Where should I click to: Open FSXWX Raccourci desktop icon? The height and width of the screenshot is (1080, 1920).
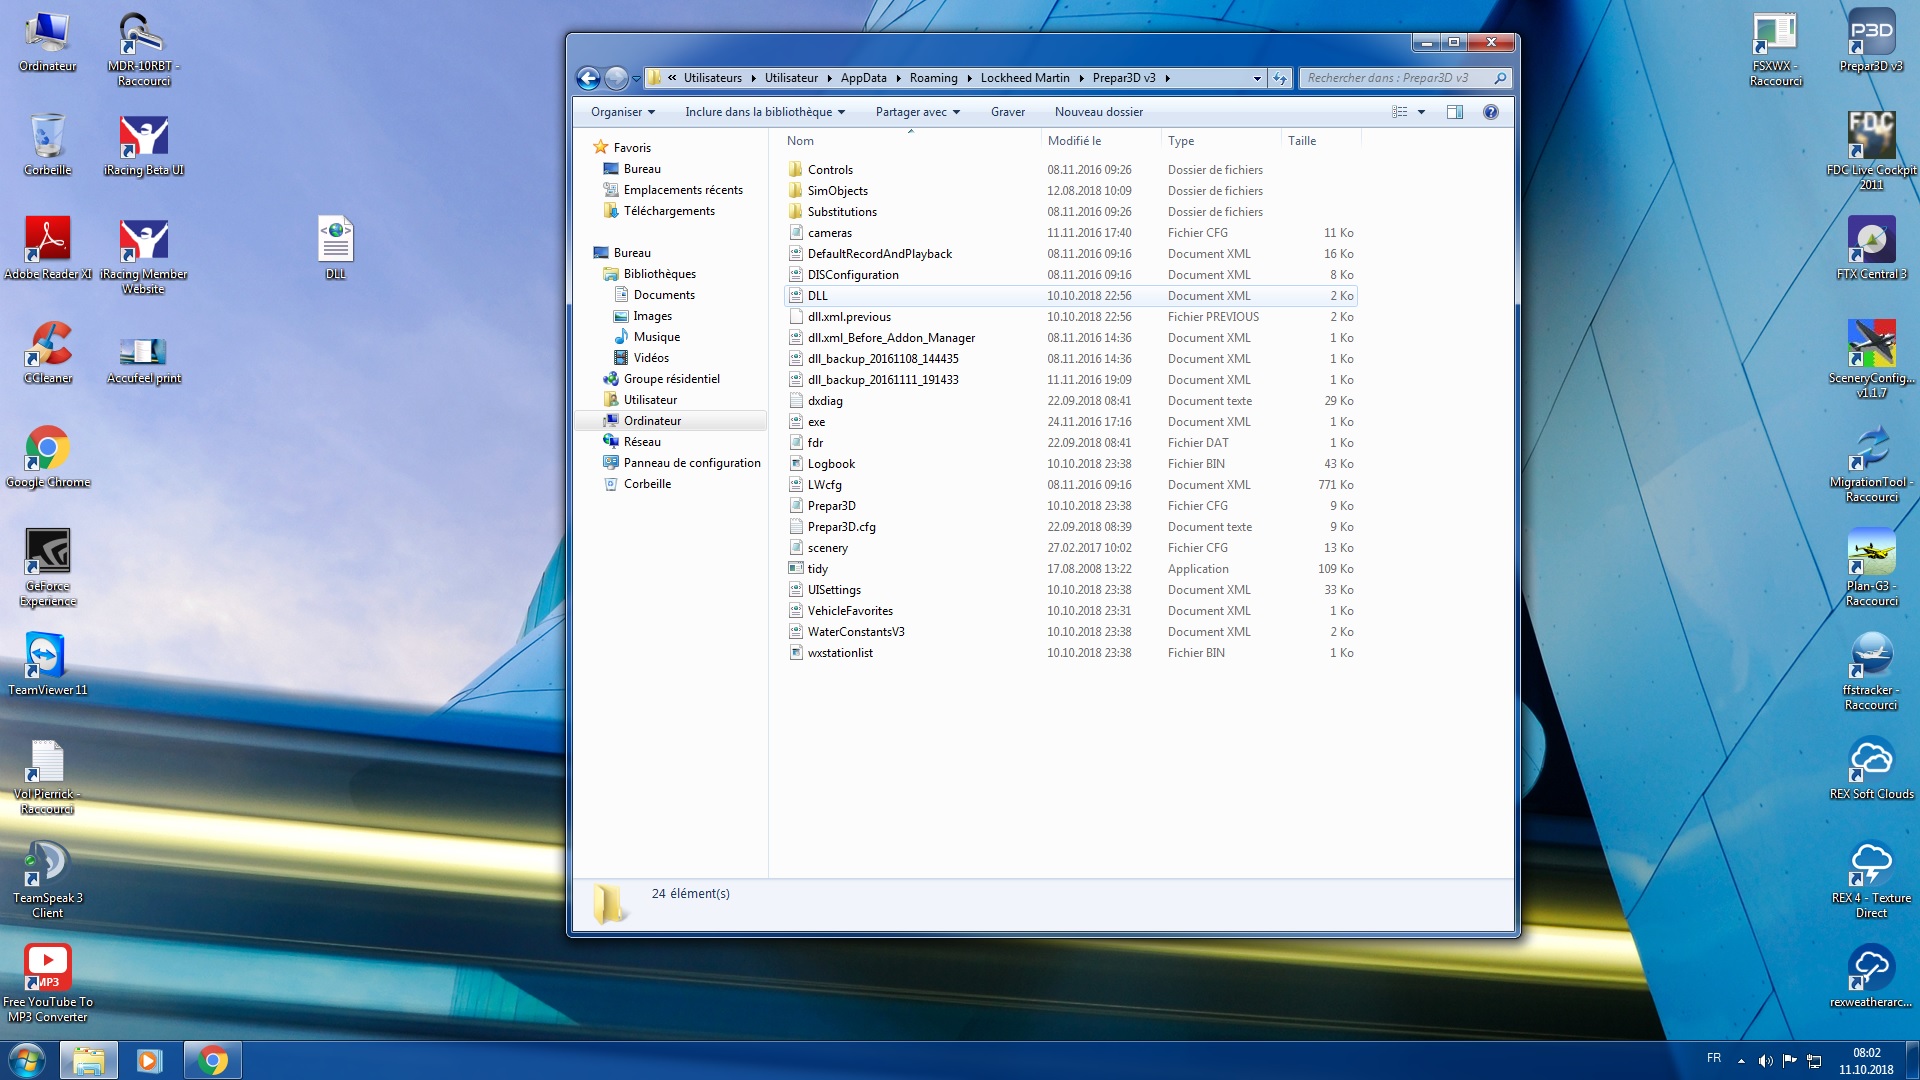pyautogui.click(x=1775, y=50)
